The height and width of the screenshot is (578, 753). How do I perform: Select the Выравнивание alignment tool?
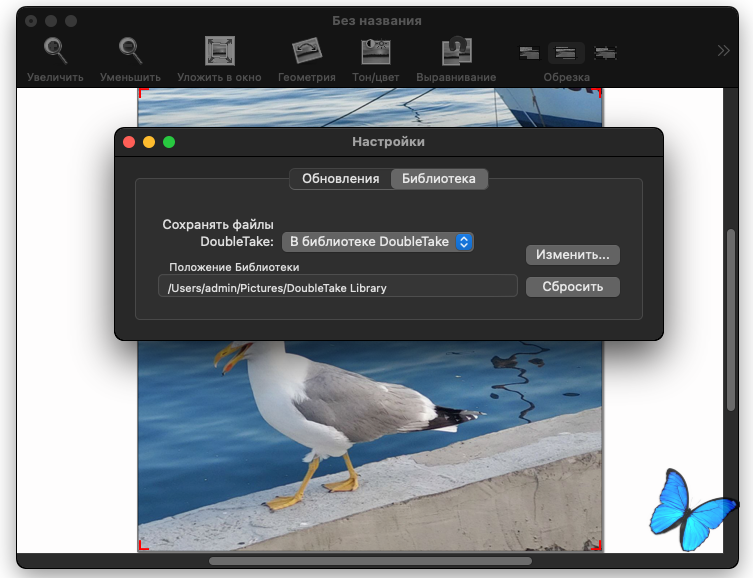coord(456,51)
